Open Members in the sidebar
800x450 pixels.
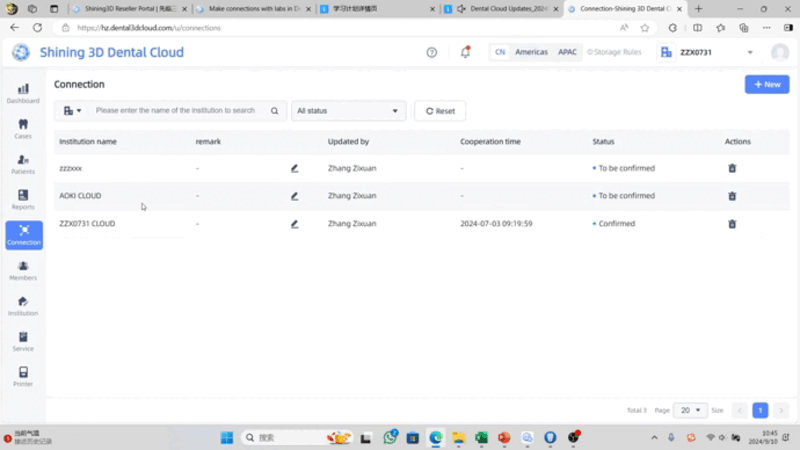pos(23,270)
